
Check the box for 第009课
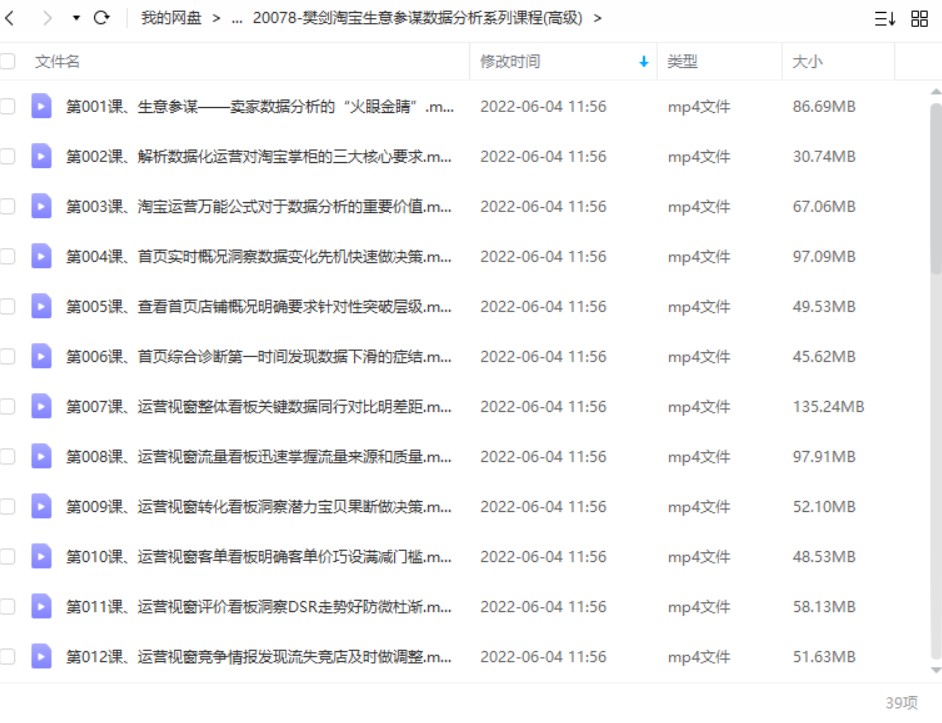7,507
